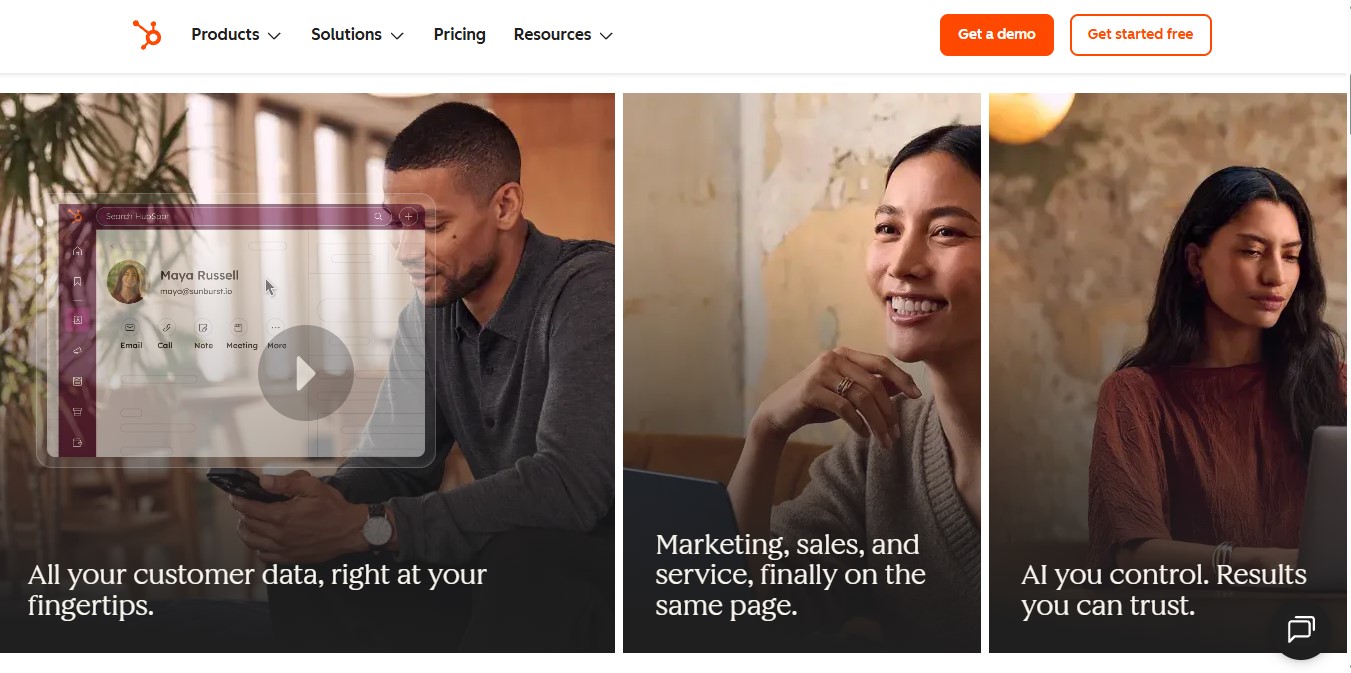Click the plus icon beside HubSpot search
The height and width of the screenshot is (673, 1351).
click(x=408, y=216)
